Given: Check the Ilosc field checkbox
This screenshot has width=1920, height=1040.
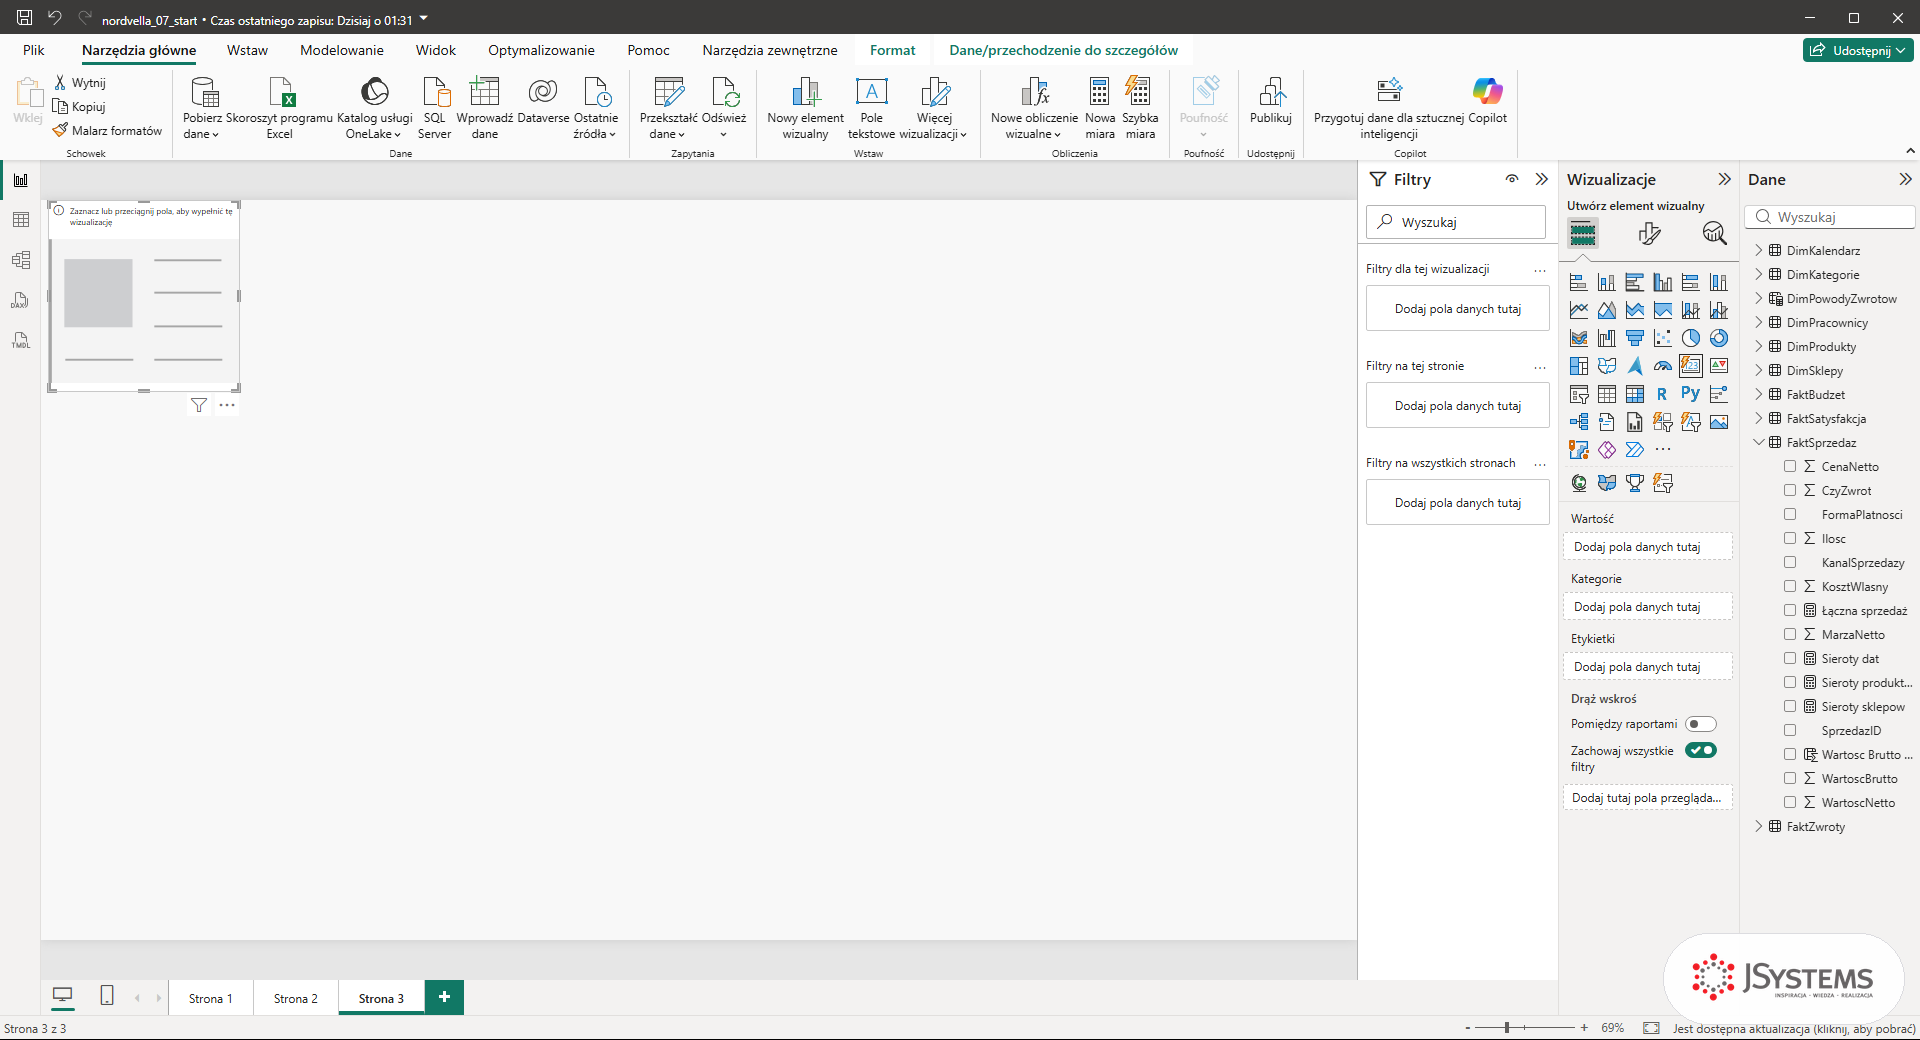Looking at the screenshot, I should pos(1790,538).
